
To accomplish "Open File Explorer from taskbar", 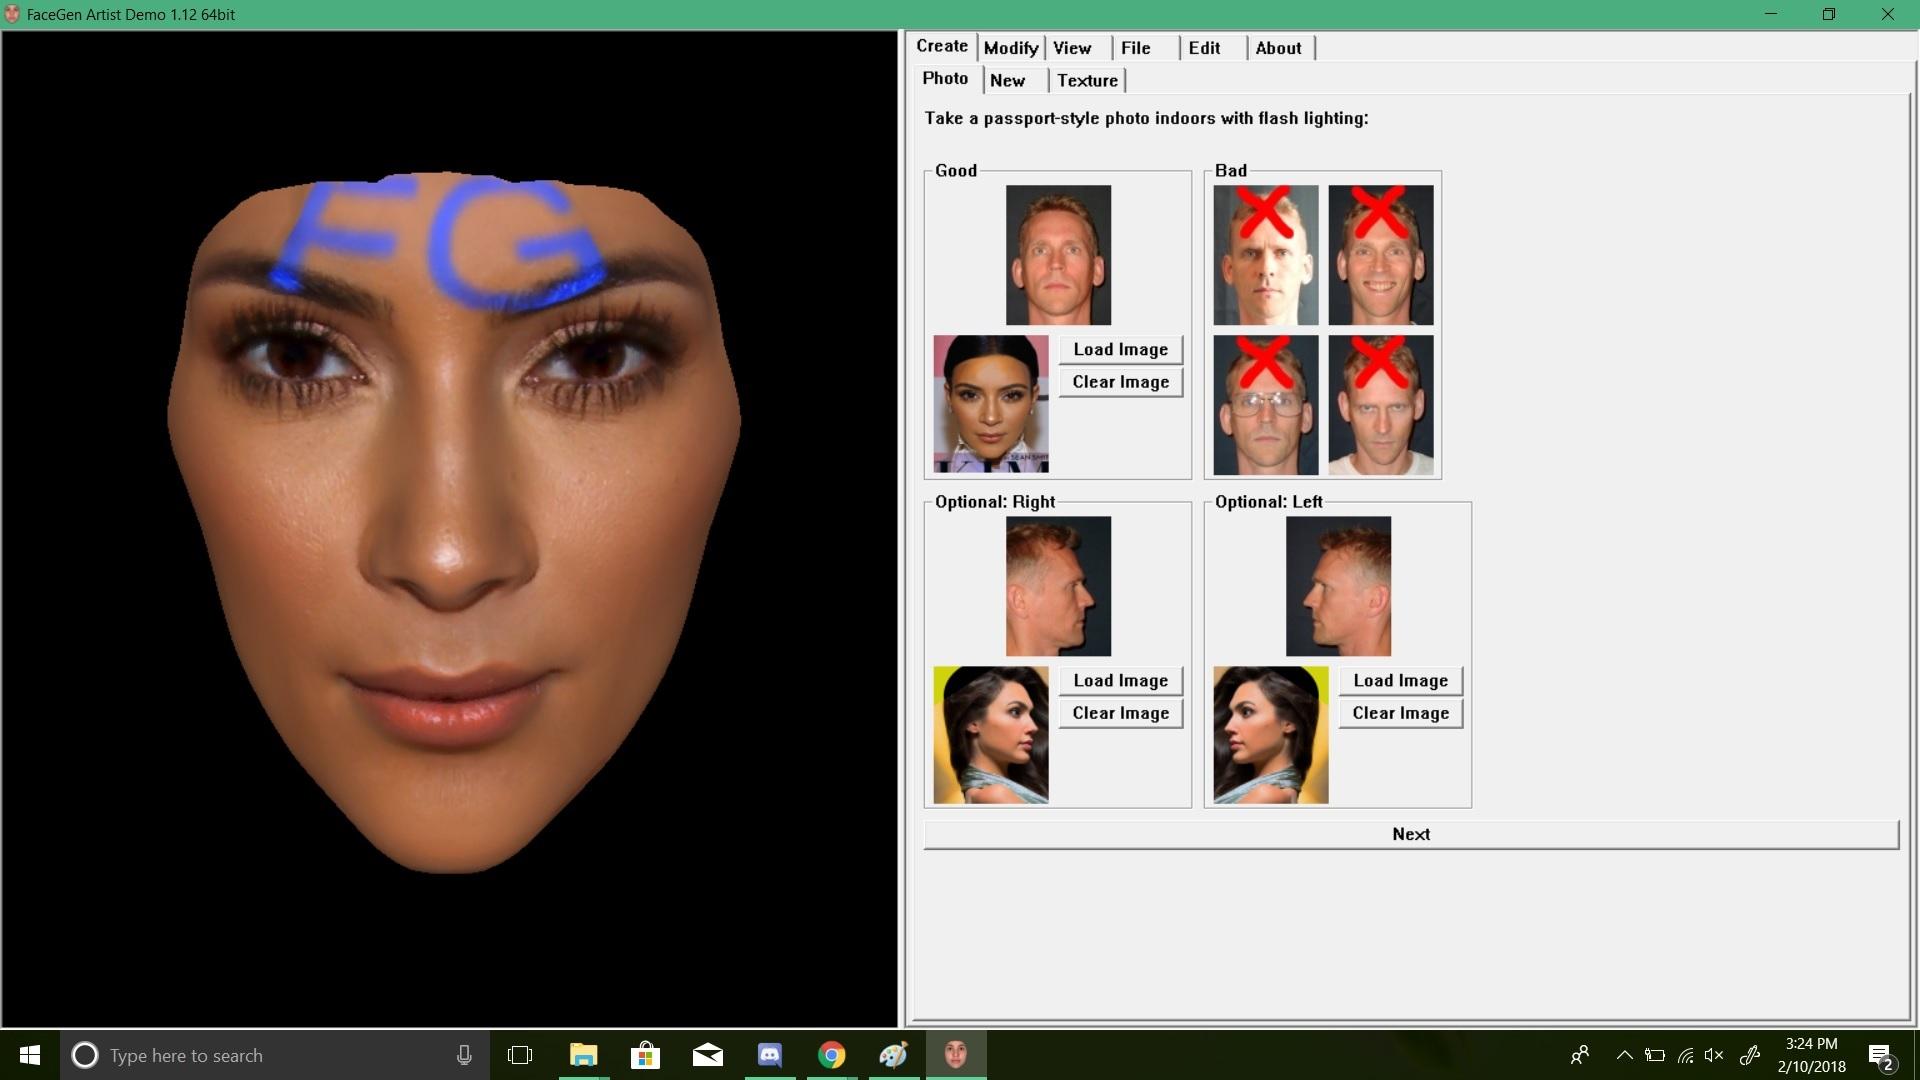I will 583,1055.
